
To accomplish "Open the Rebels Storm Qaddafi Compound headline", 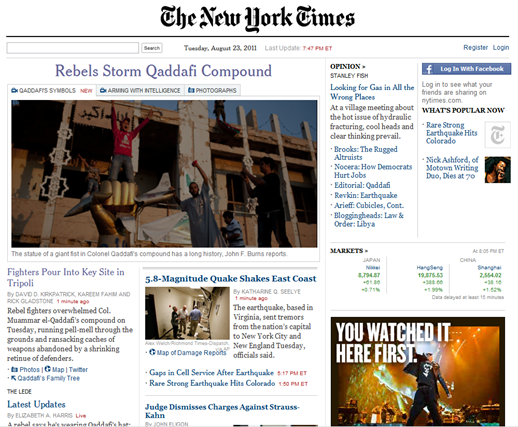I will [163, 71].
